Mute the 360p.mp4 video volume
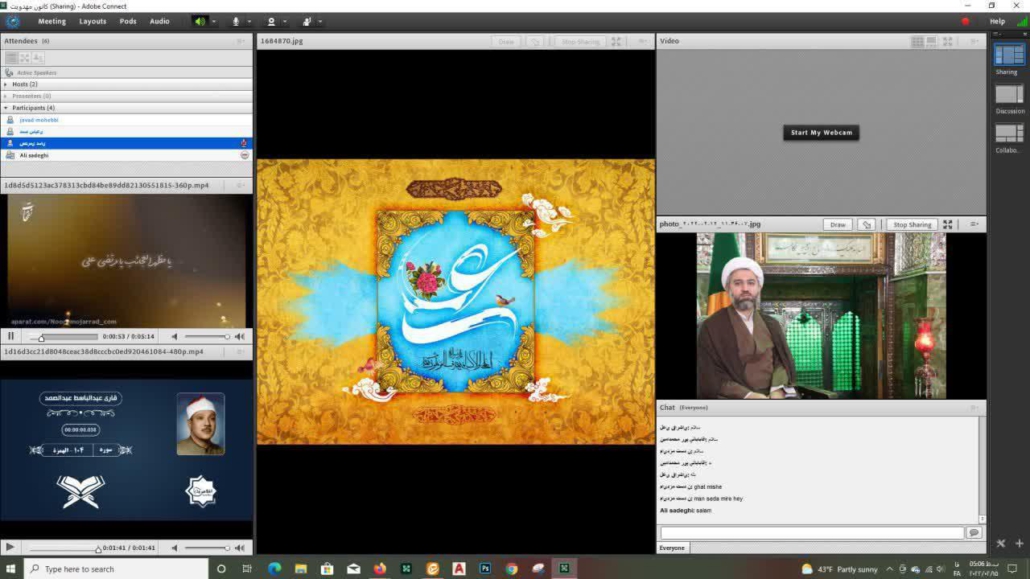1030x579 pixels. pos(174,336)
